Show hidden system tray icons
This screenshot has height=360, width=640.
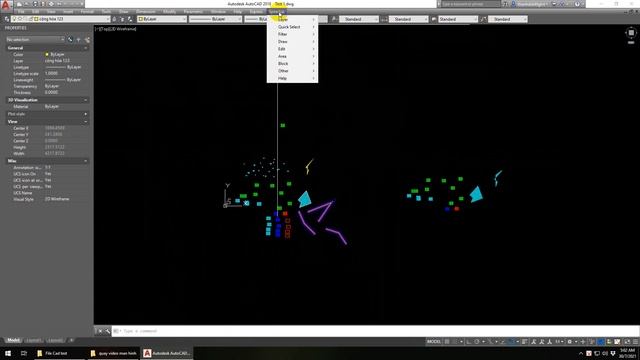[x=581, y=353]
